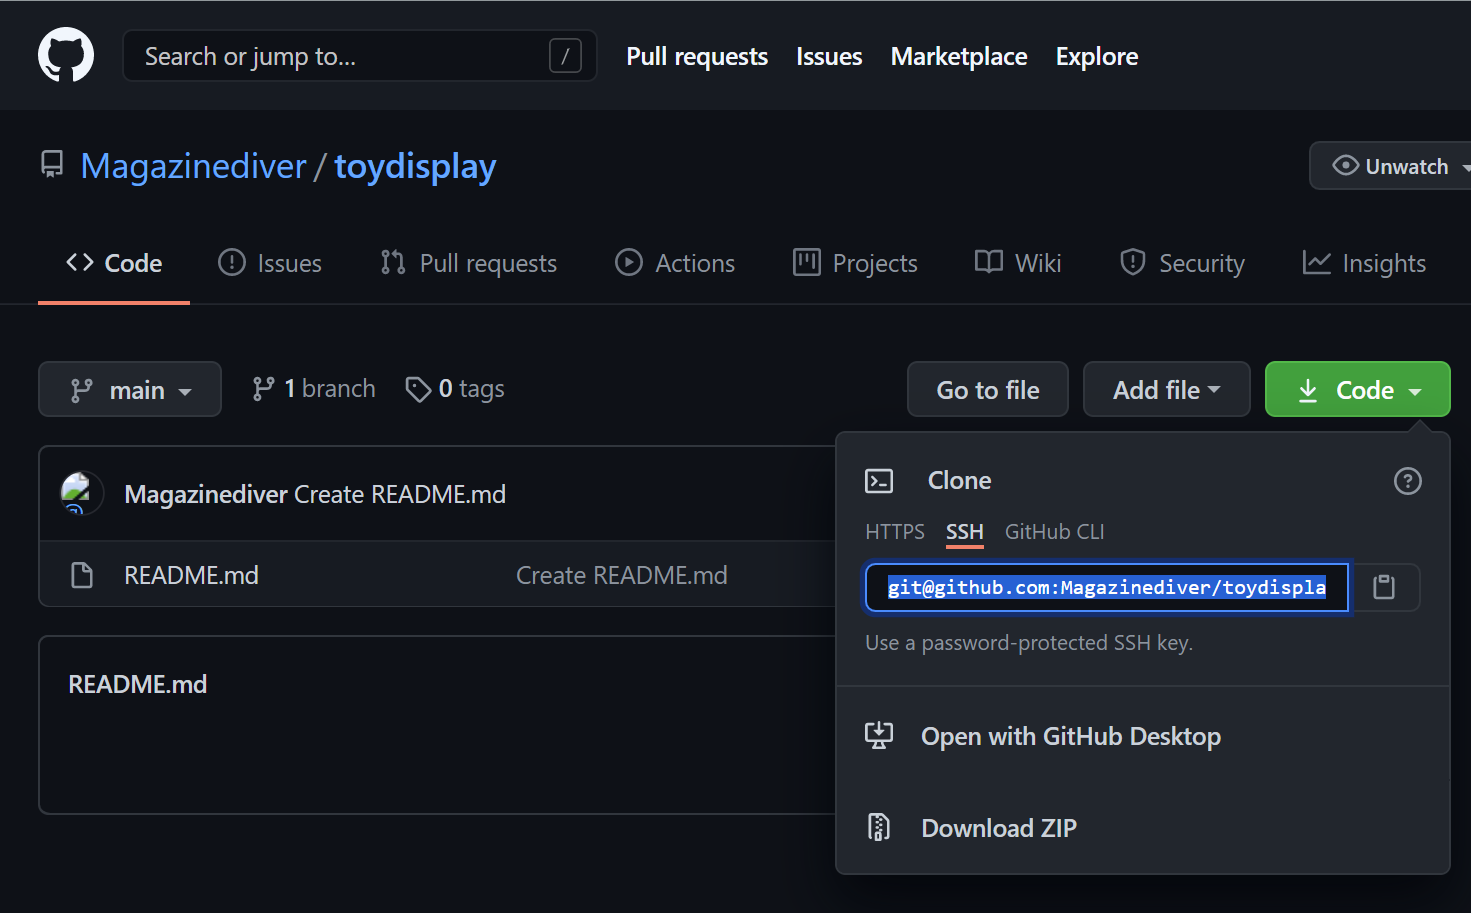1471x913 pixels.
Task: Open the Explore page
Action: pyautogui.click(x=1097, y=56)
